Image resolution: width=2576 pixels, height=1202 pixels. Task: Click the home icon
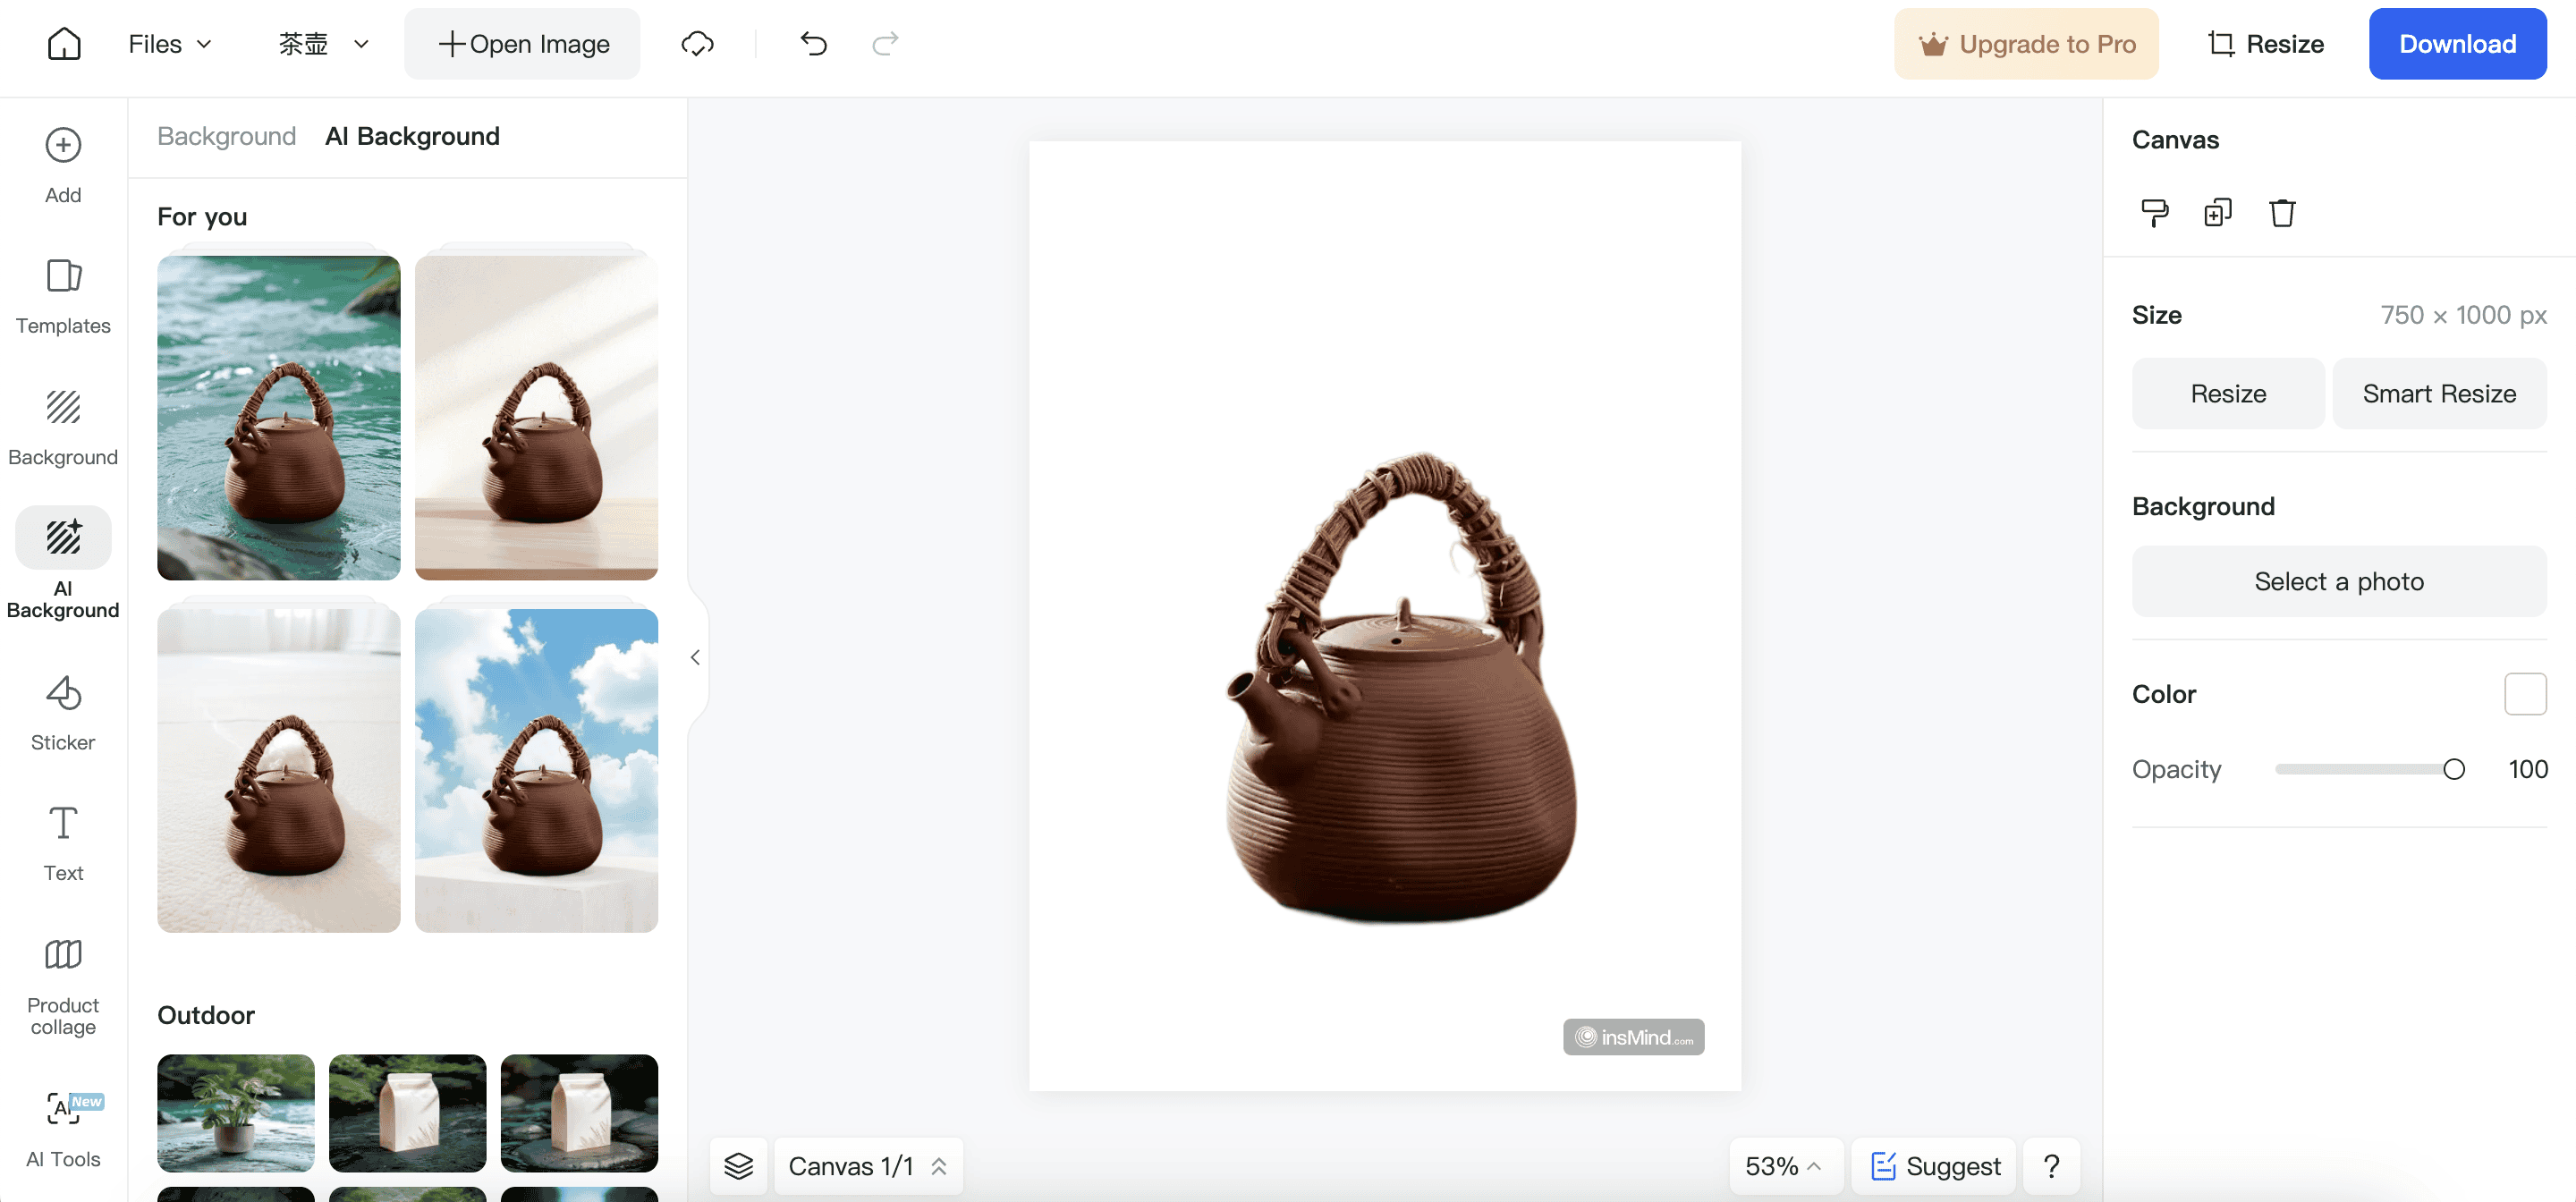64,44
